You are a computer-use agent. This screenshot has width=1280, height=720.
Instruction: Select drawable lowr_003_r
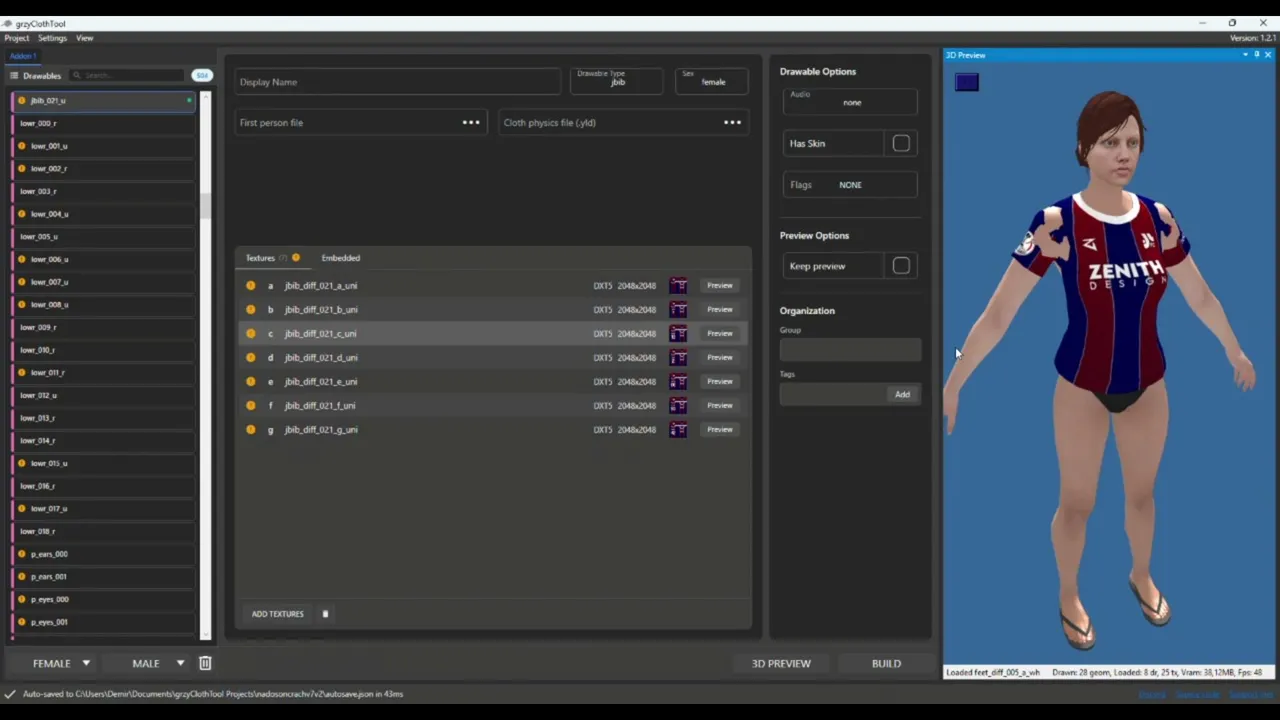pyautogui.click(x=103, y=192)
